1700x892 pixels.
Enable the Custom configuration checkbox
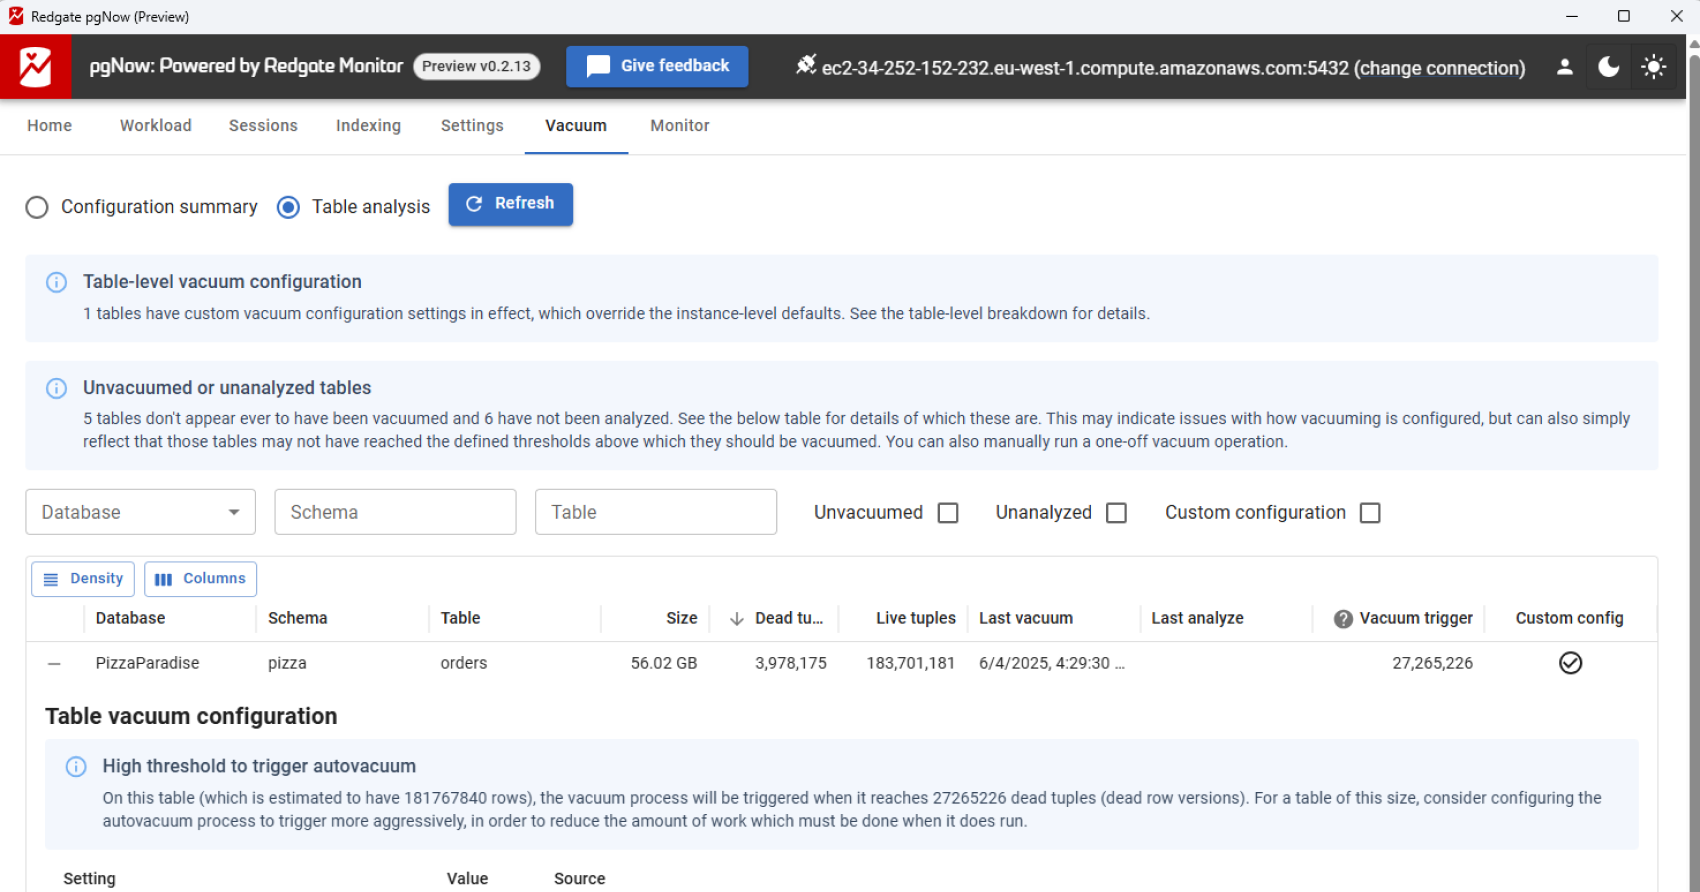pyautogui.click(x=1370, y=513)
